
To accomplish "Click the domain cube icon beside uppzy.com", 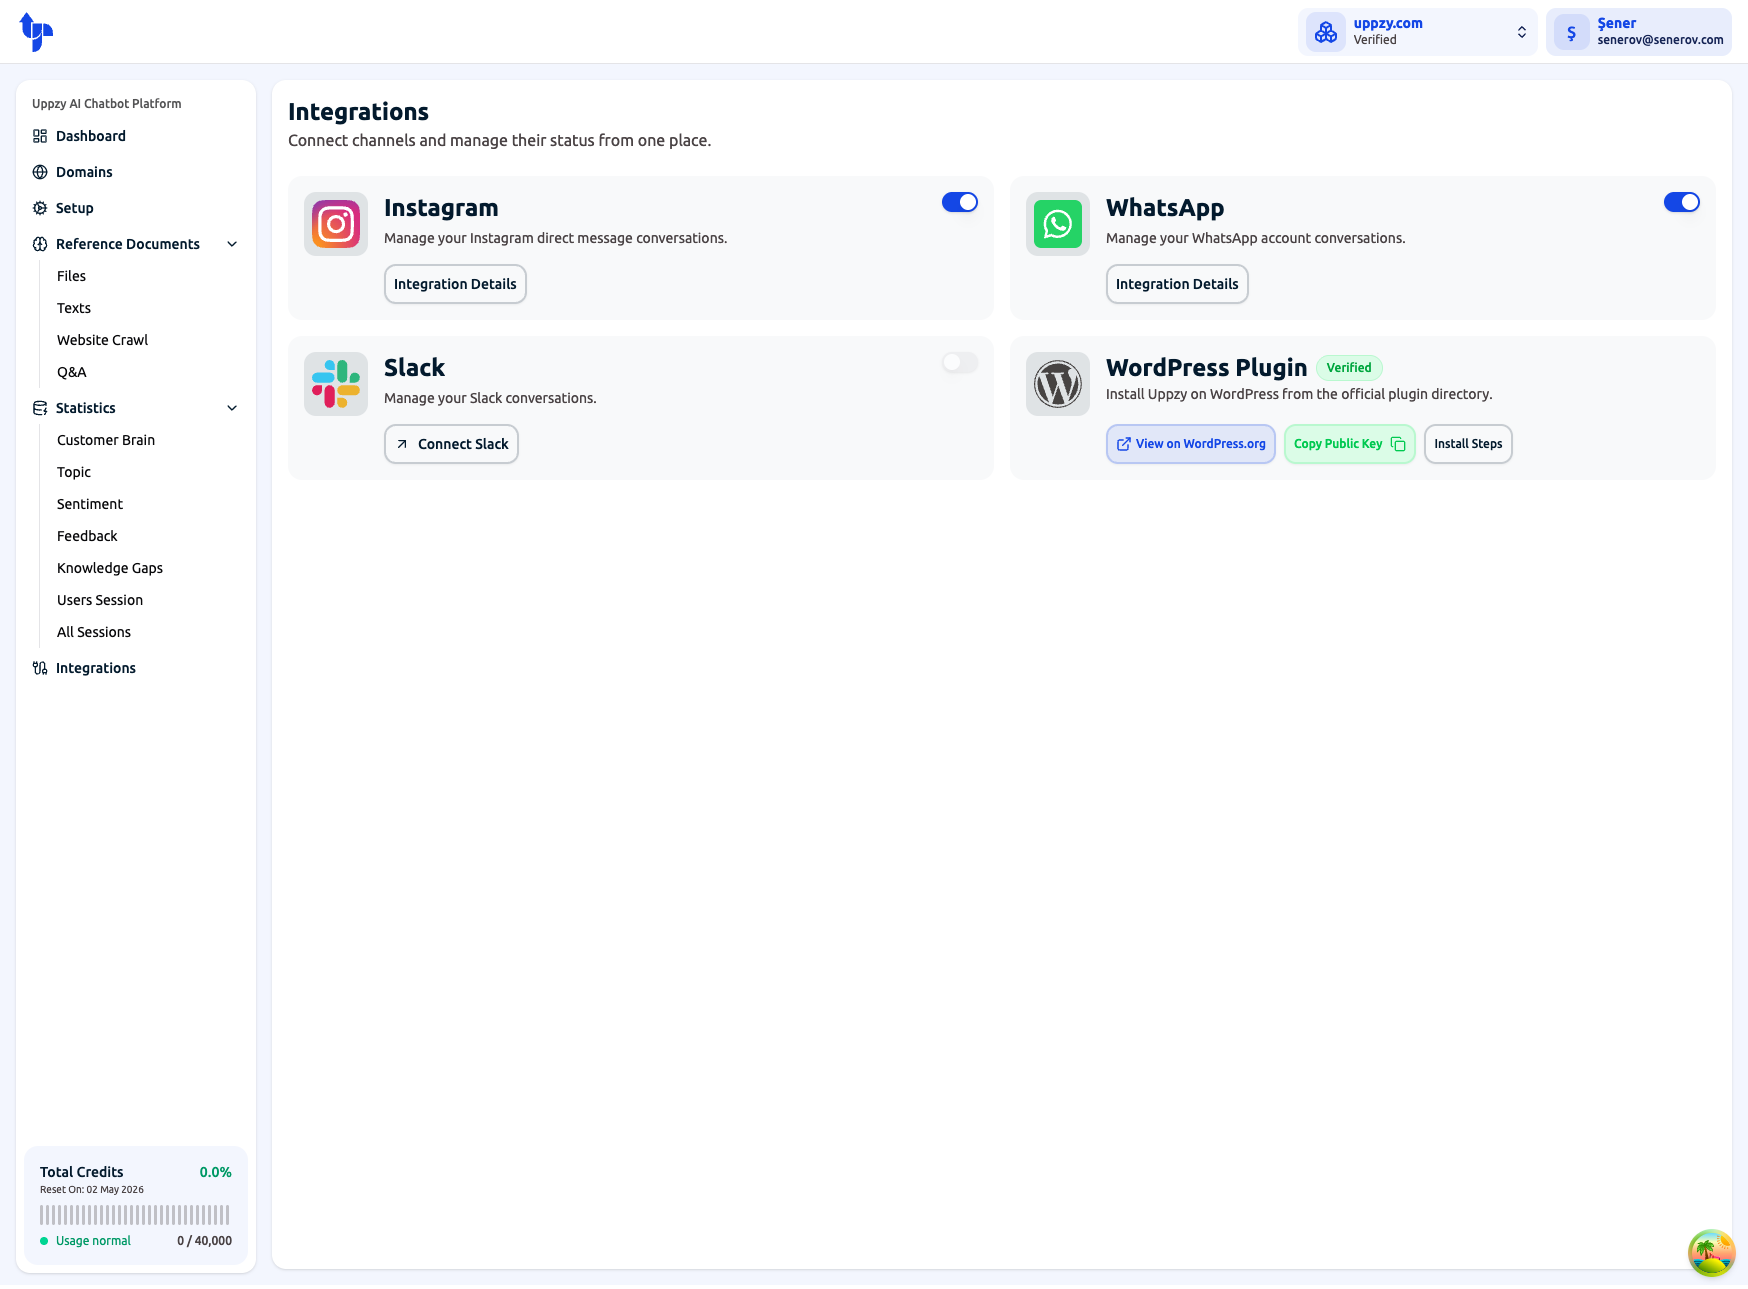I will click(x=1326, y=32).
